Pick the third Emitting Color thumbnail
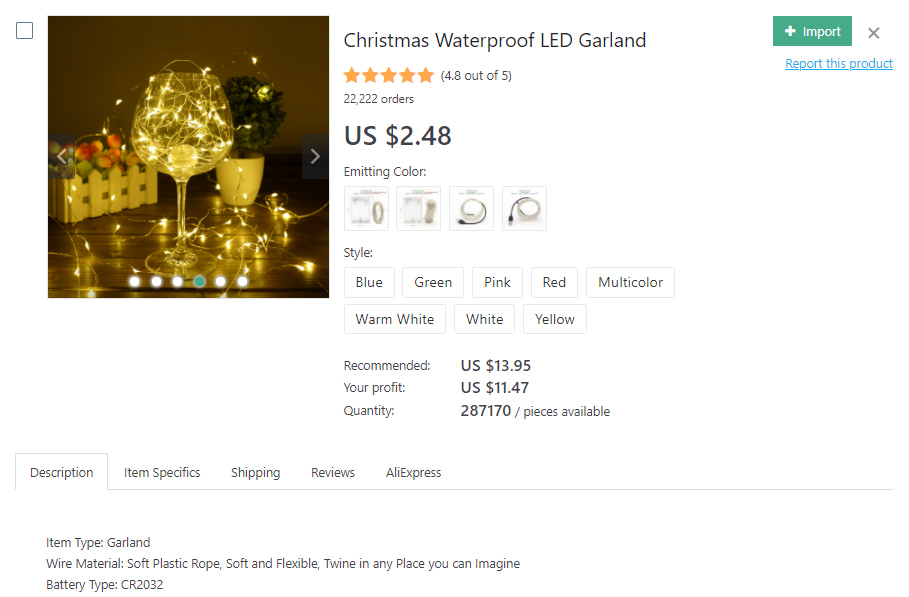Viewport: 909px width, 597px height. tap(471, 208)
